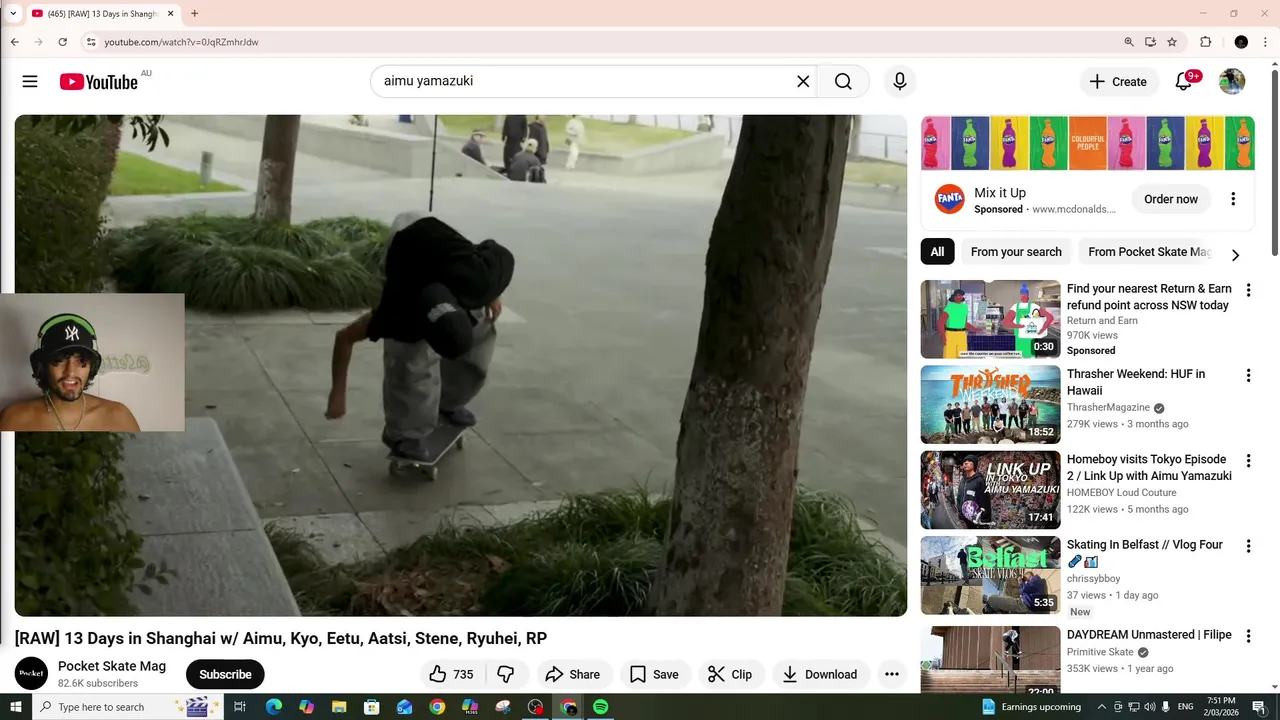Open Chrome zoom magnifier icon
The width and height of the screenshot is (1280, 720).
(x=1129, y=42)
